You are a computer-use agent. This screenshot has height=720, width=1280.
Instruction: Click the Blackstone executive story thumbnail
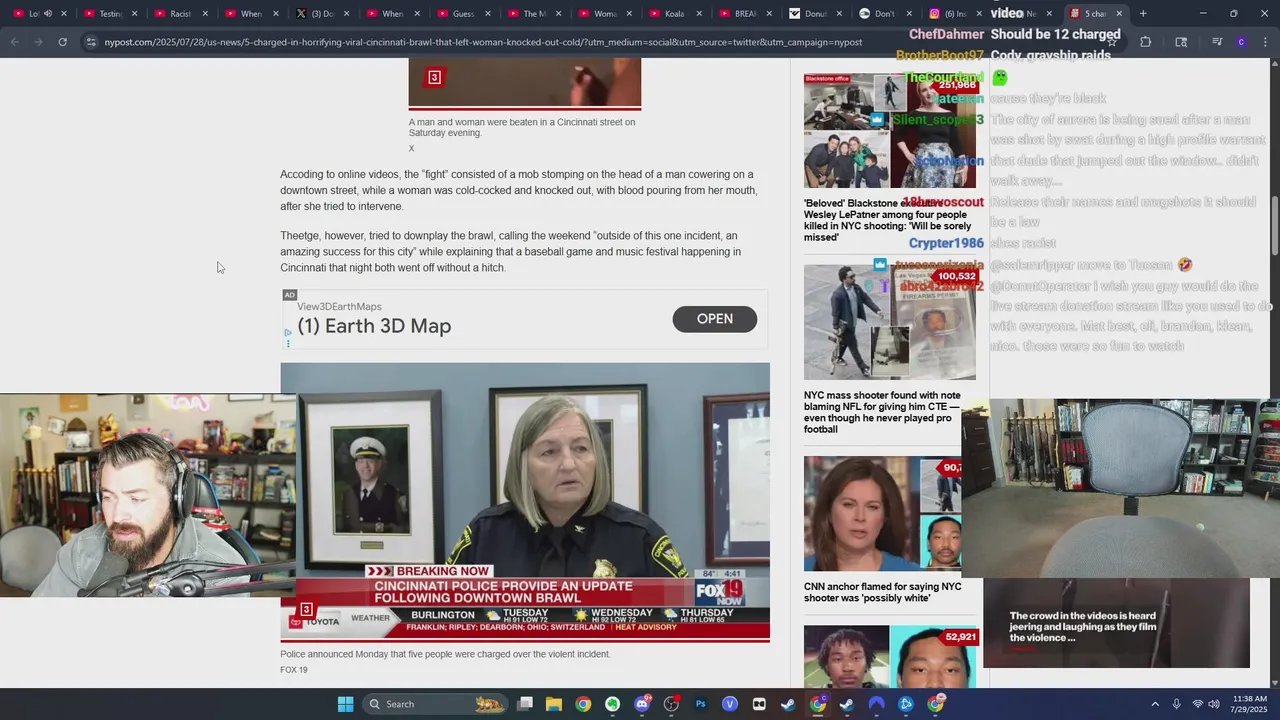tap(890, 130)
